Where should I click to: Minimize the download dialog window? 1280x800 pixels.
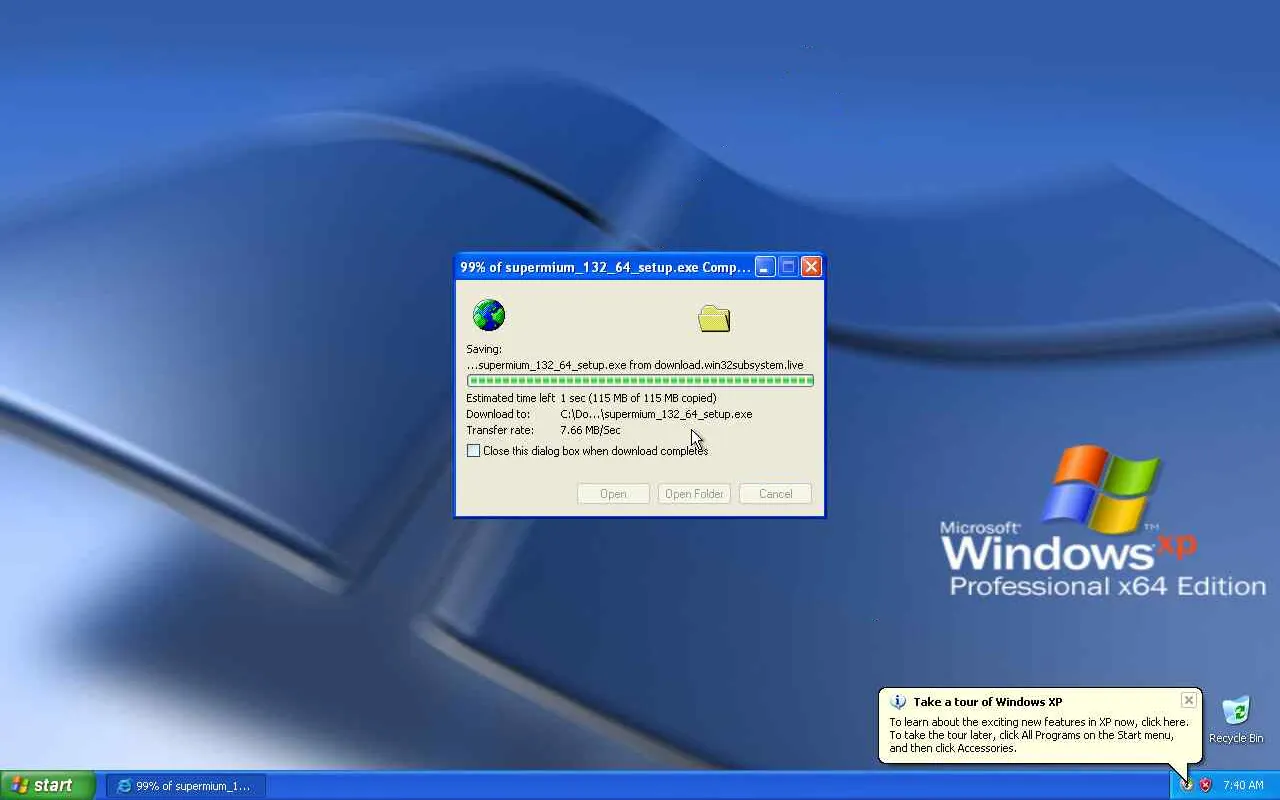point(765,267)
